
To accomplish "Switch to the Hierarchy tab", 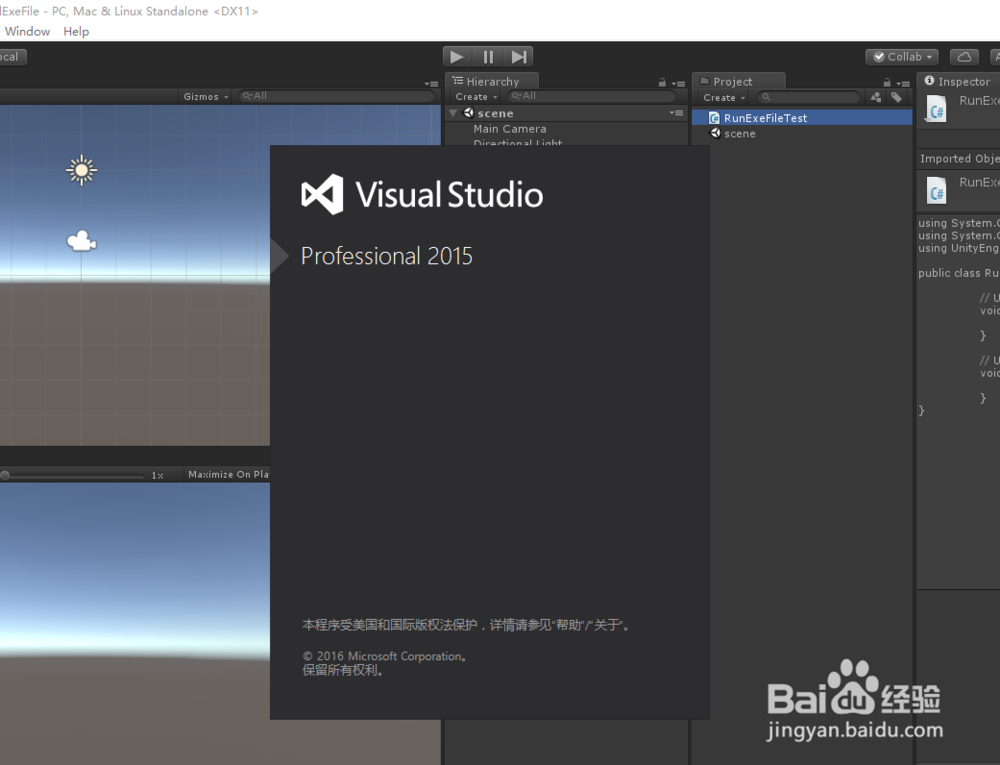I will (x=492, y=81).
